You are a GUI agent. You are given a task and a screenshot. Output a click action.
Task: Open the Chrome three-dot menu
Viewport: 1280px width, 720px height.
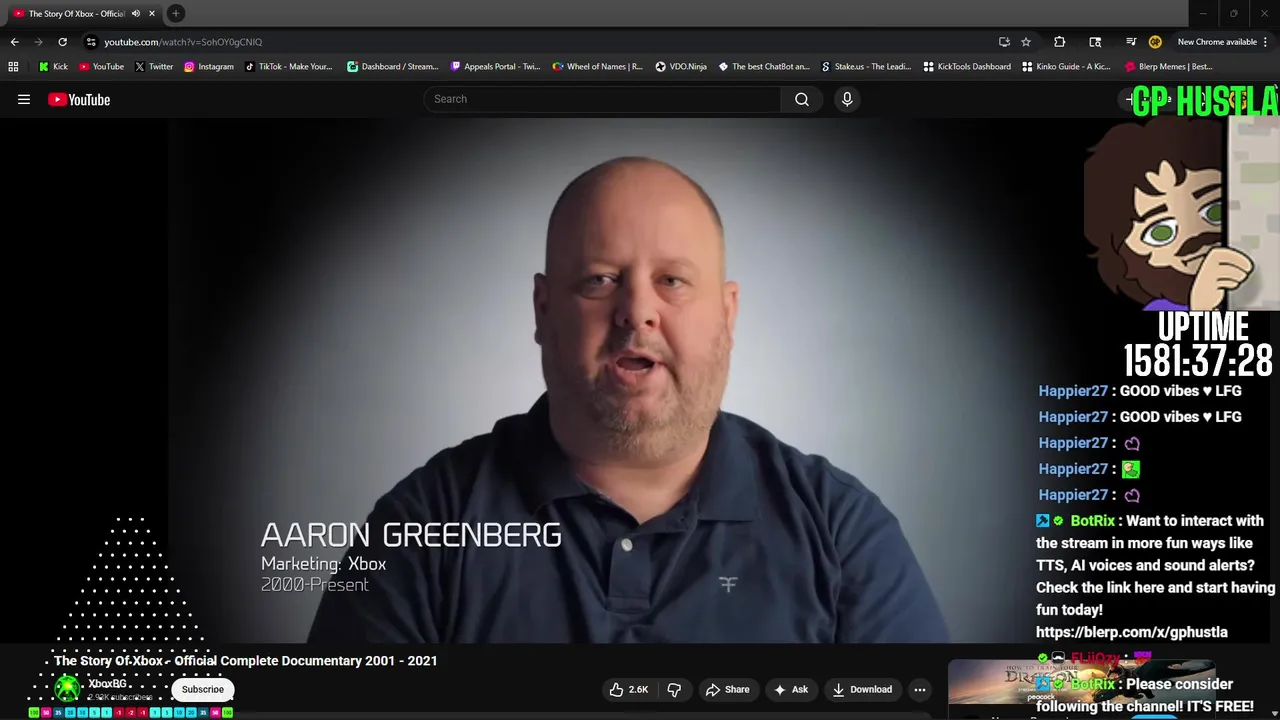pyautogui.click(x=1266, y=42)
